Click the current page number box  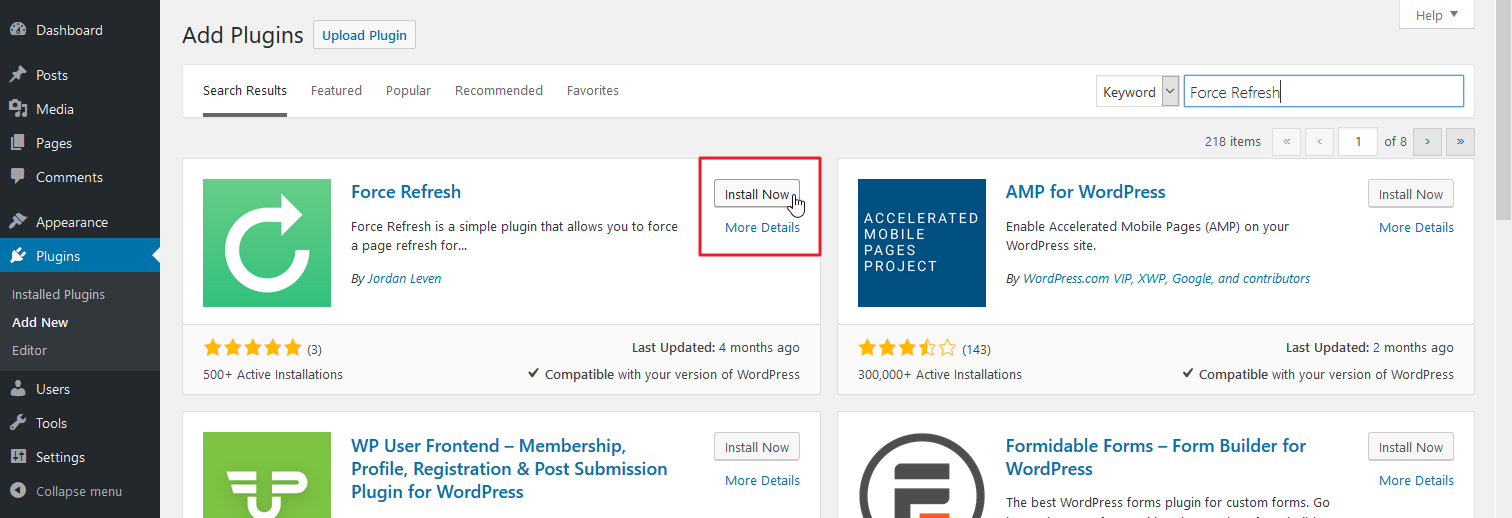click(1359, 142)
